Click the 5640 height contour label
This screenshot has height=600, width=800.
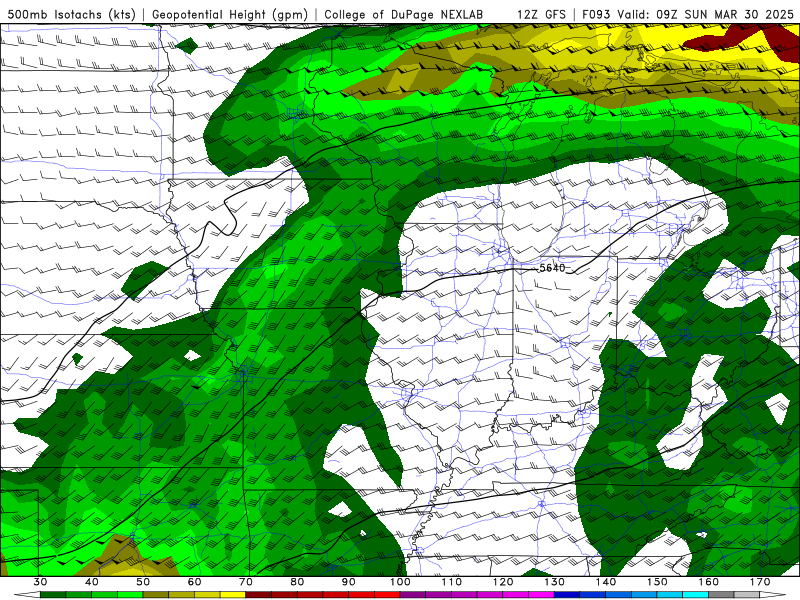[552, 268]
